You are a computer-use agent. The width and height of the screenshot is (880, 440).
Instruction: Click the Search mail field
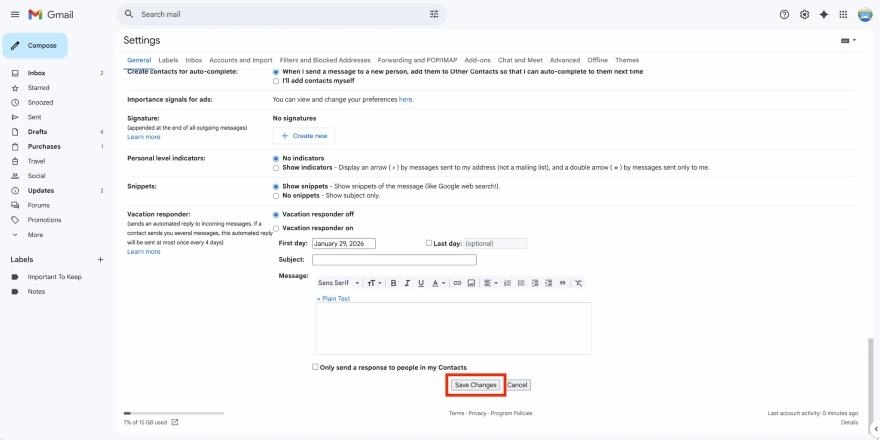(281, 14)
